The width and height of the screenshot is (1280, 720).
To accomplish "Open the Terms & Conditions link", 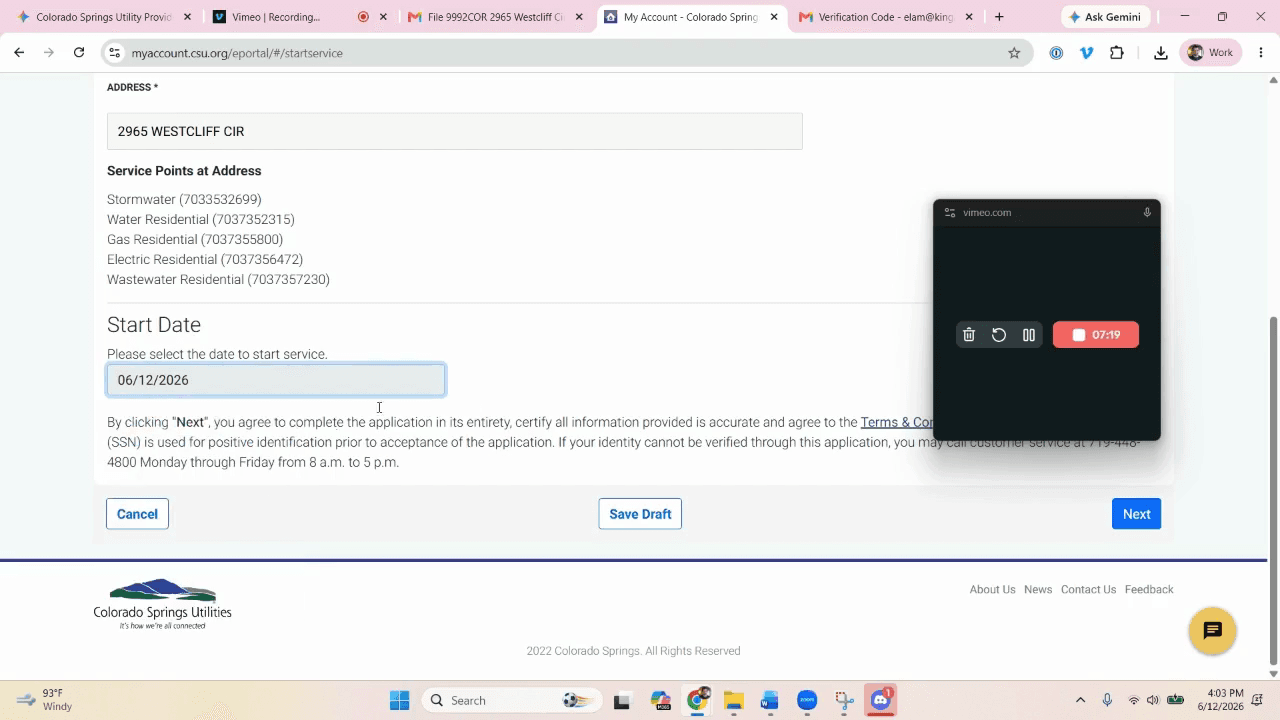I will [x=897, y=422].
